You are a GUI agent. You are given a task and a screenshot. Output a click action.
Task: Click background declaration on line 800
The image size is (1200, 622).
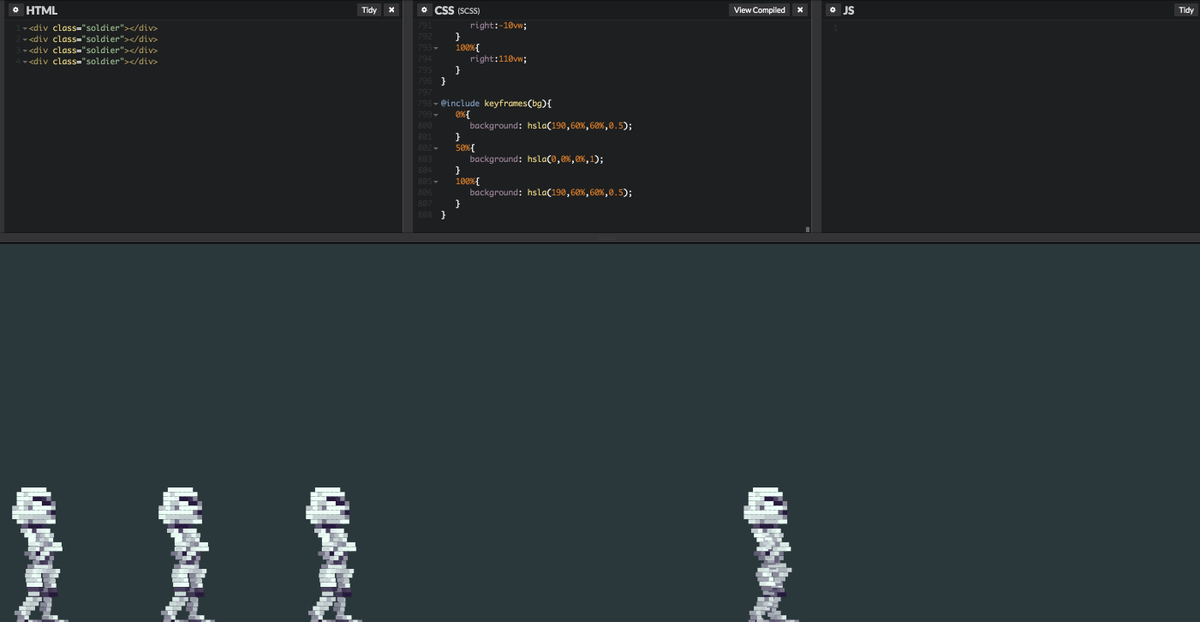click(x=551, y=126)
